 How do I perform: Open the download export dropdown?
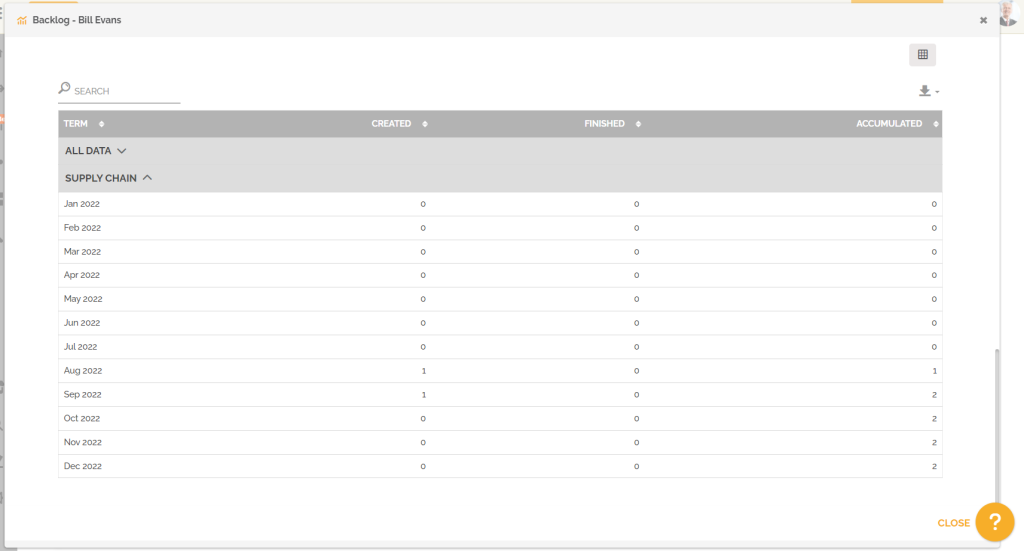(928, 91)
